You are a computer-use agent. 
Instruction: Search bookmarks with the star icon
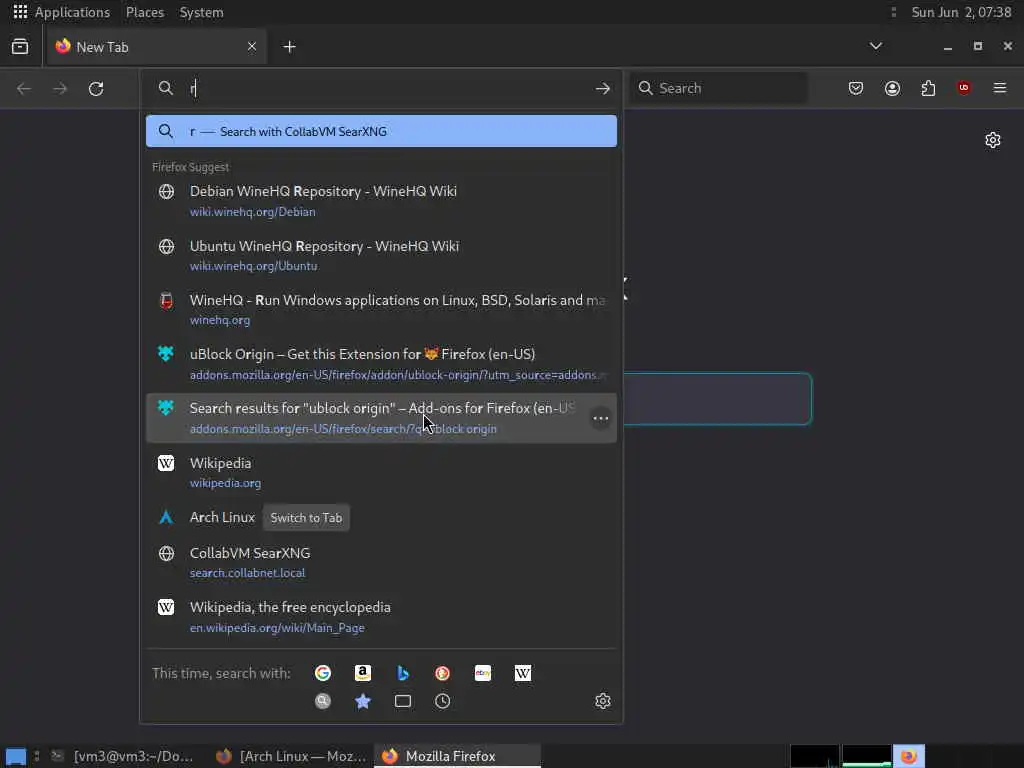coord(362,701)
